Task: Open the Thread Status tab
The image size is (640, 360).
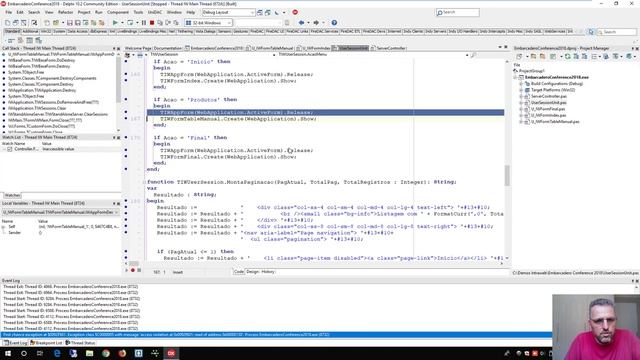Action: point(81,343)
